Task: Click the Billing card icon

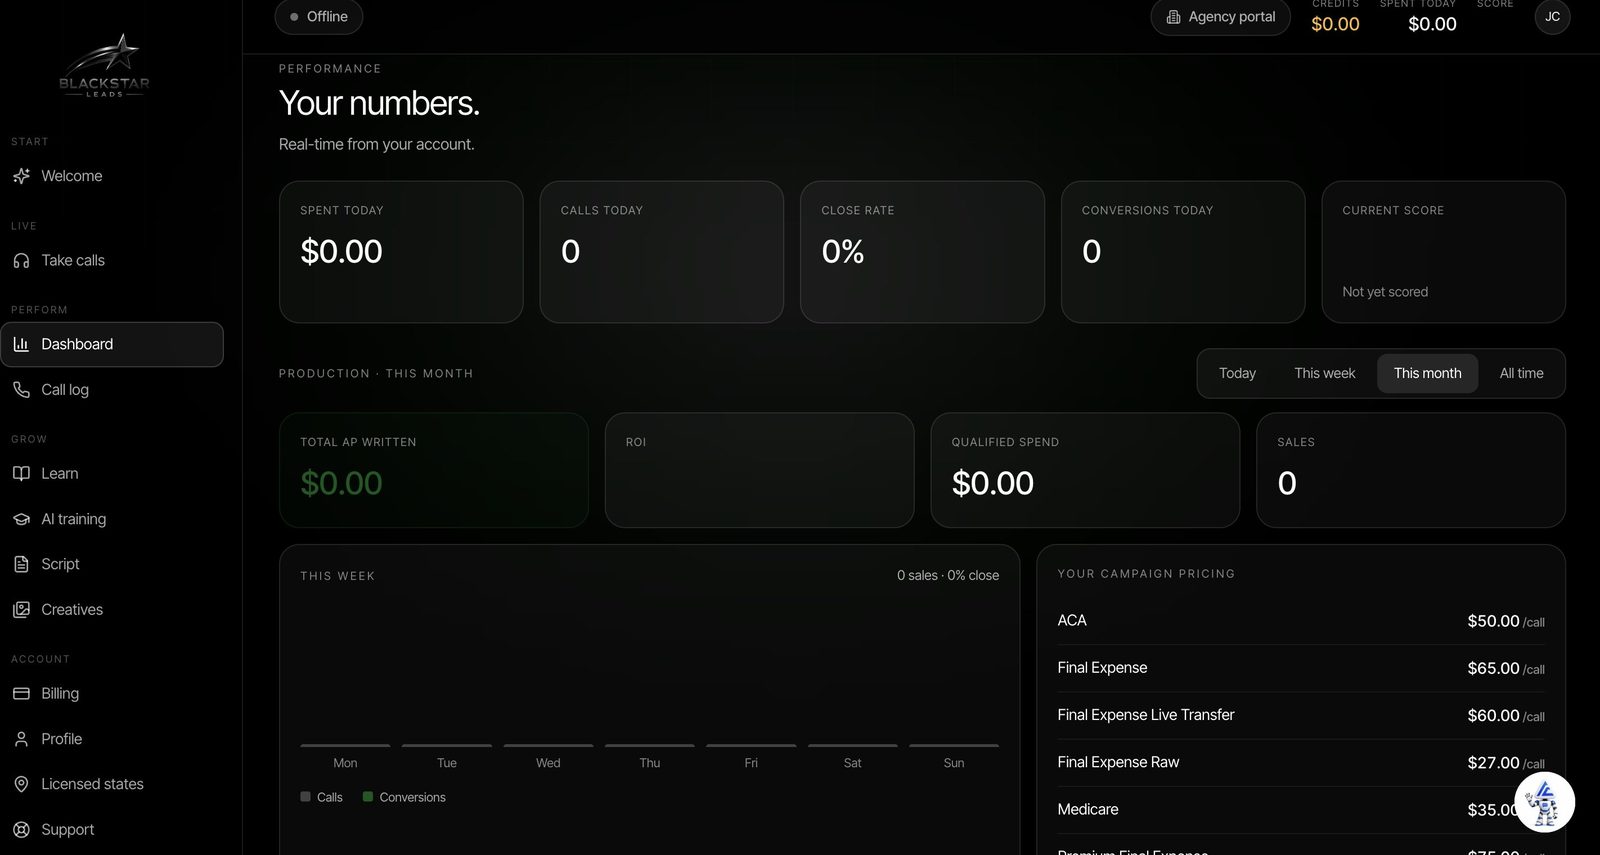Action: pos(21,694)
